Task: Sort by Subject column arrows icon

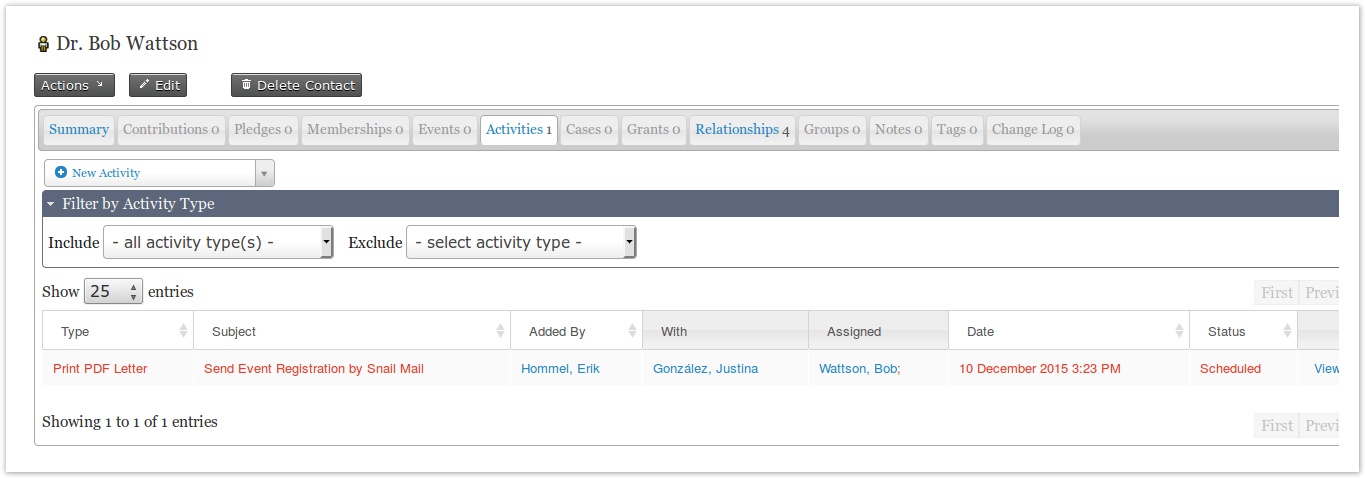Action: (500, 331)
